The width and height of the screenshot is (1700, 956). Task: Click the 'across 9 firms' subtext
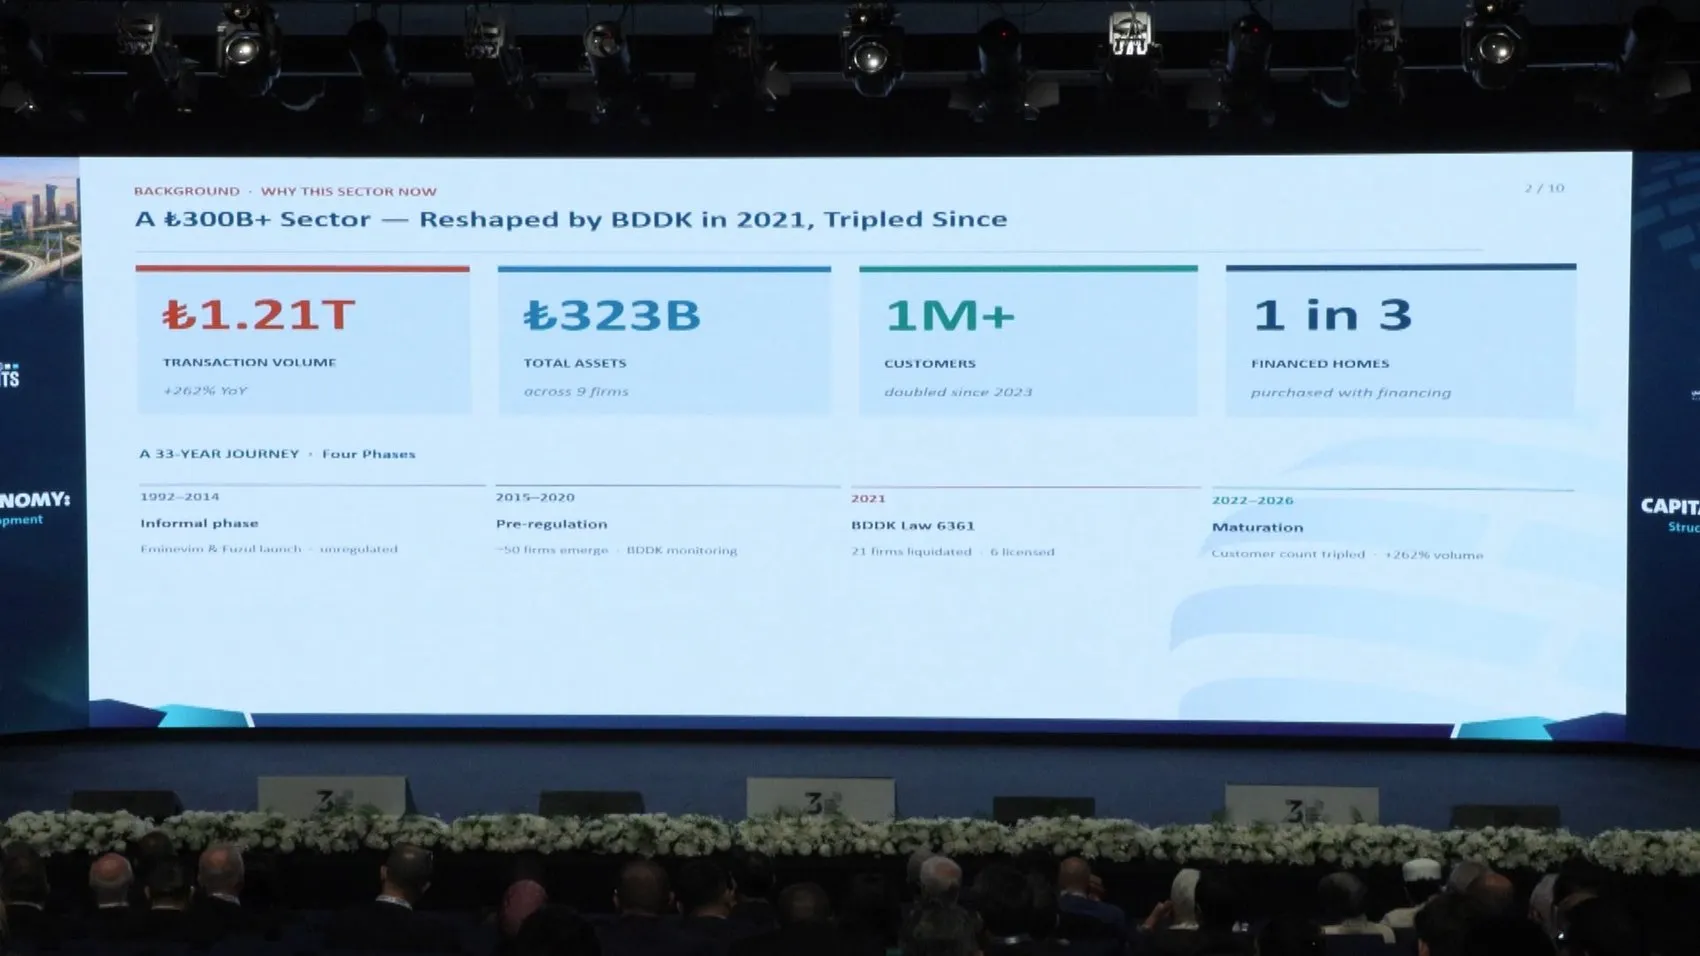(x=576, y=391)
